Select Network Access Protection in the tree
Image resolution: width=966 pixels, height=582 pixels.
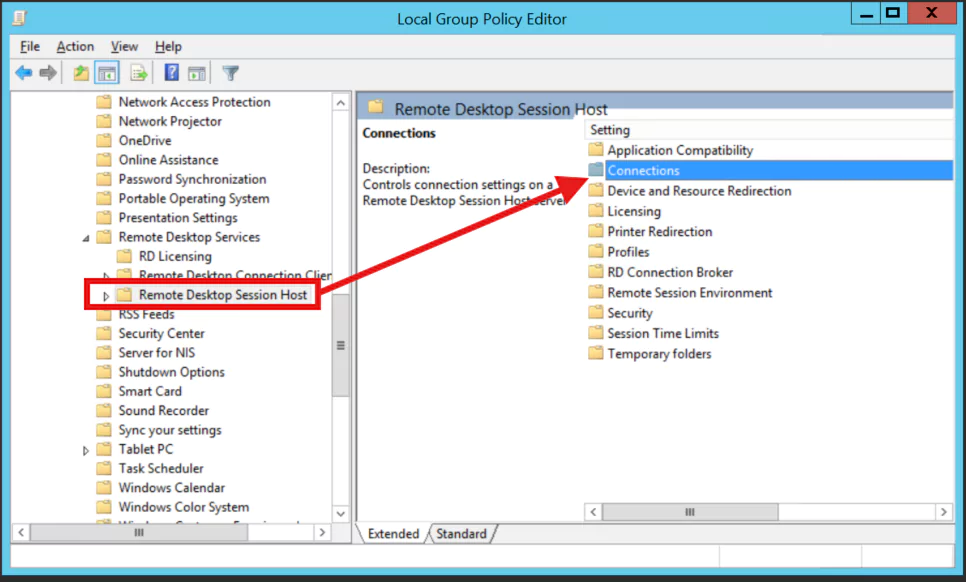coord(194,102)
